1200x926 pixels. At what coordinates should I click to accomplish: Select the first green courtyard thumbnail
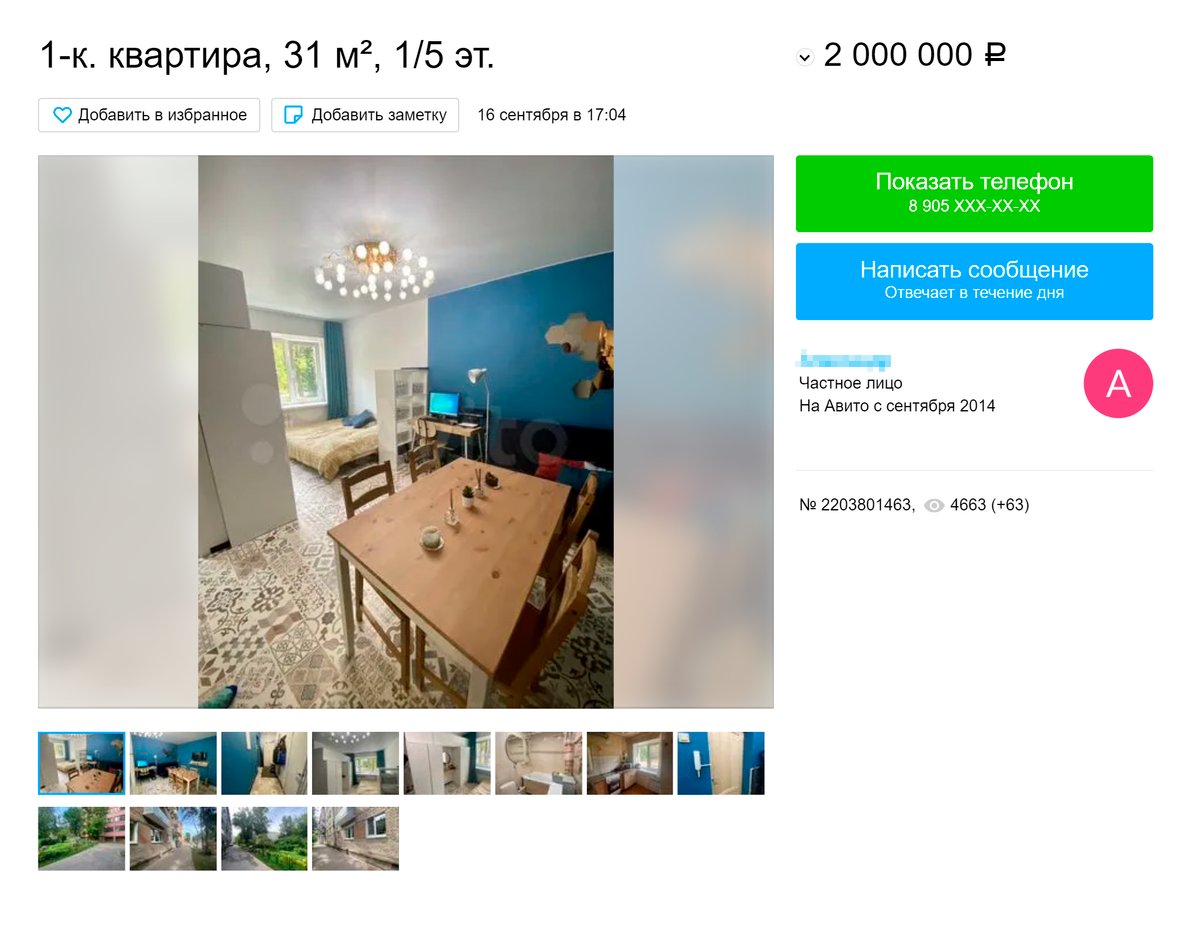pyautogui.click(x=82, y=838)
